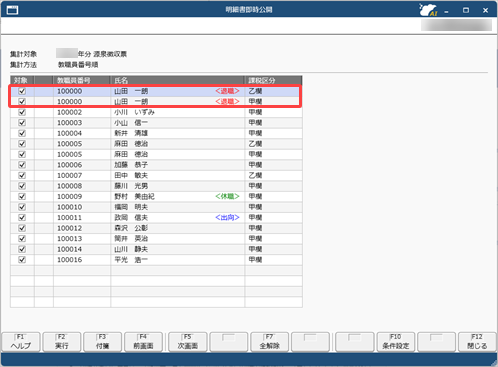Toggle the checkbox for staff 100014
Screen dimensions: 498x367
click(22, 249)
